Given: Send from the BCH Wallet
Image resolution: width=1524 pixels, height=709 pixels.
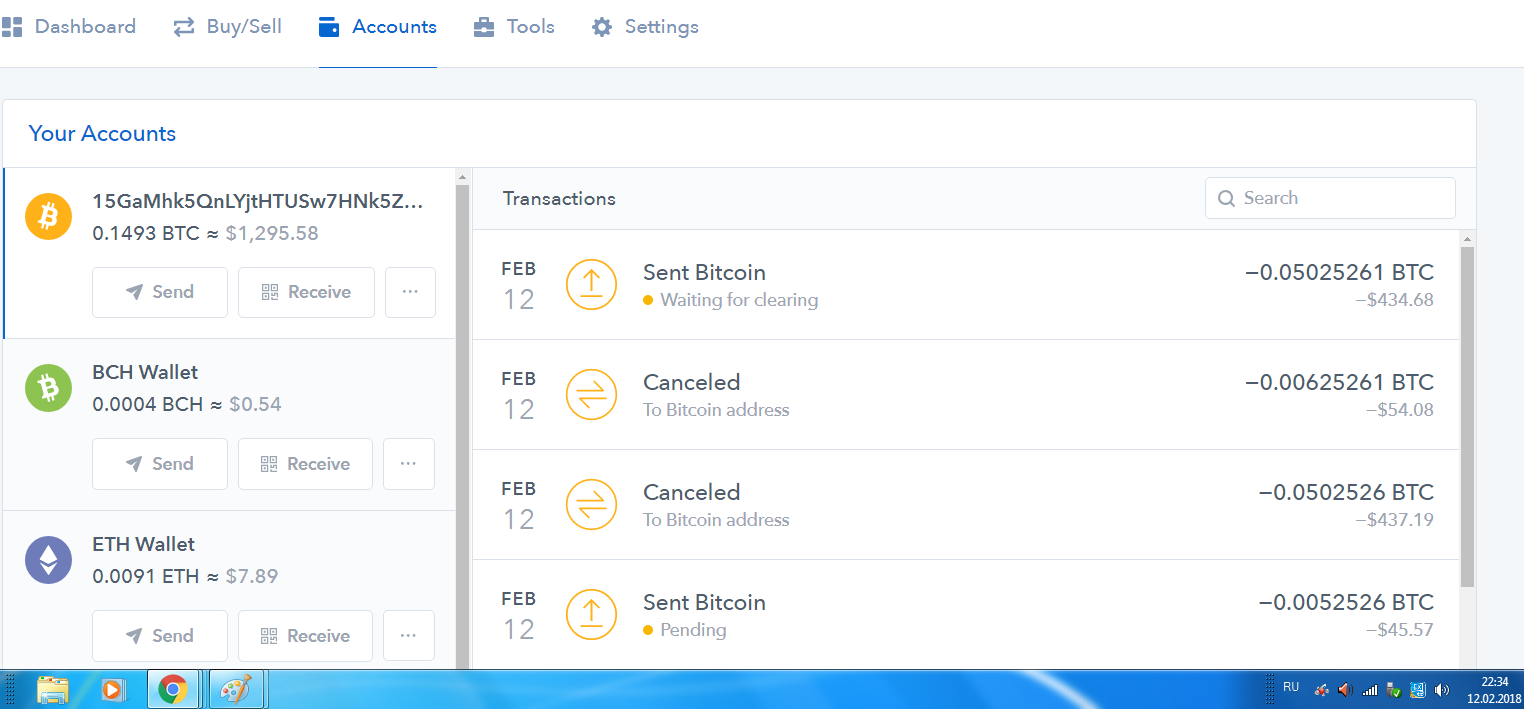Looking at the screenshot, I should [x=160, y=464].
